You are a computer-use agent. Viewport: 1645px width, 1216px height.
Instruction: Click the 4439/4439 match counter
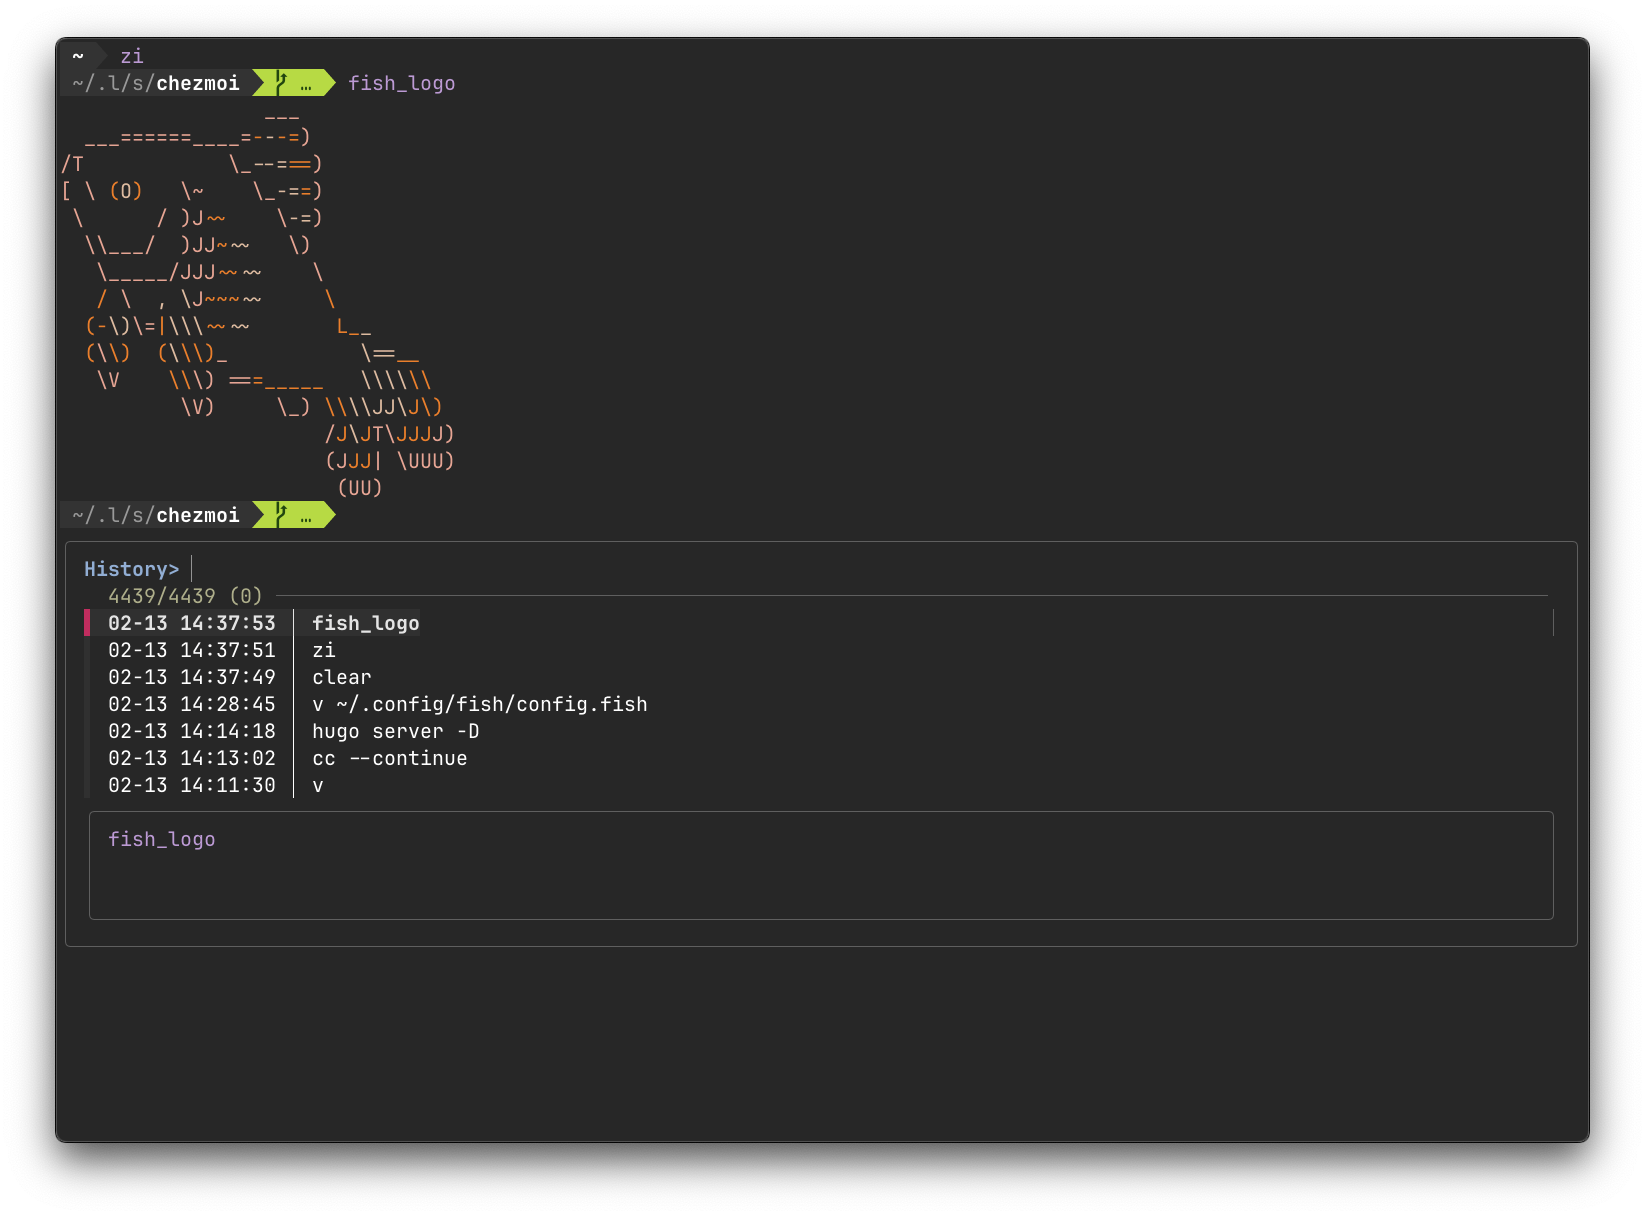coord(185,596)
